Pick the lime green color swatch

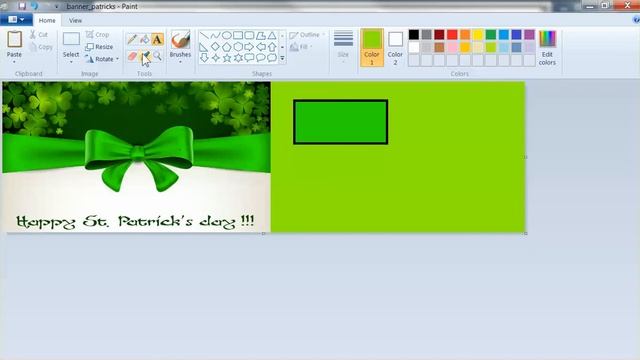[x=491, y=47]
